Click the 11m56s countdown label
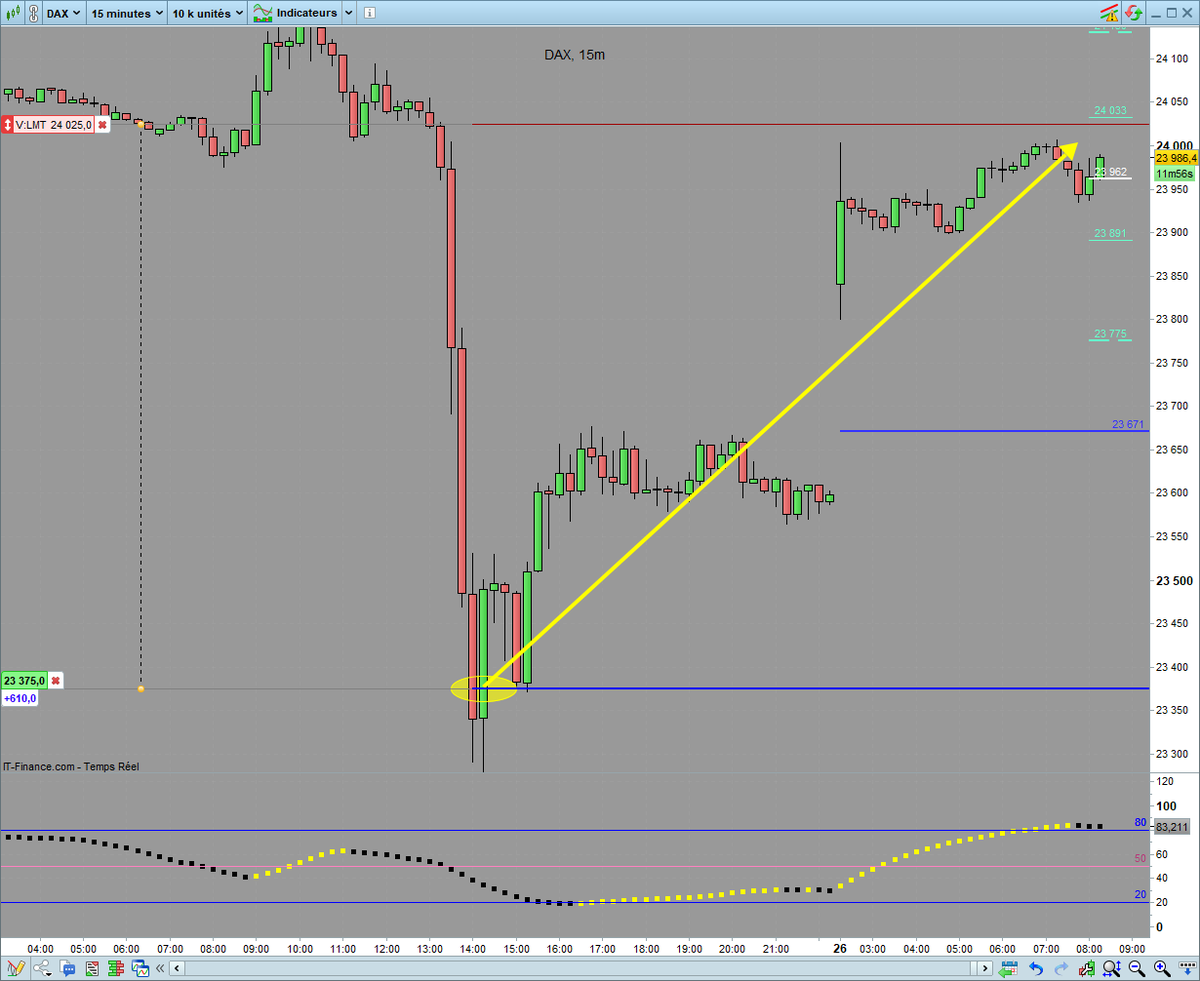Screen dimensions: 1200x981 click(1175, 174)
